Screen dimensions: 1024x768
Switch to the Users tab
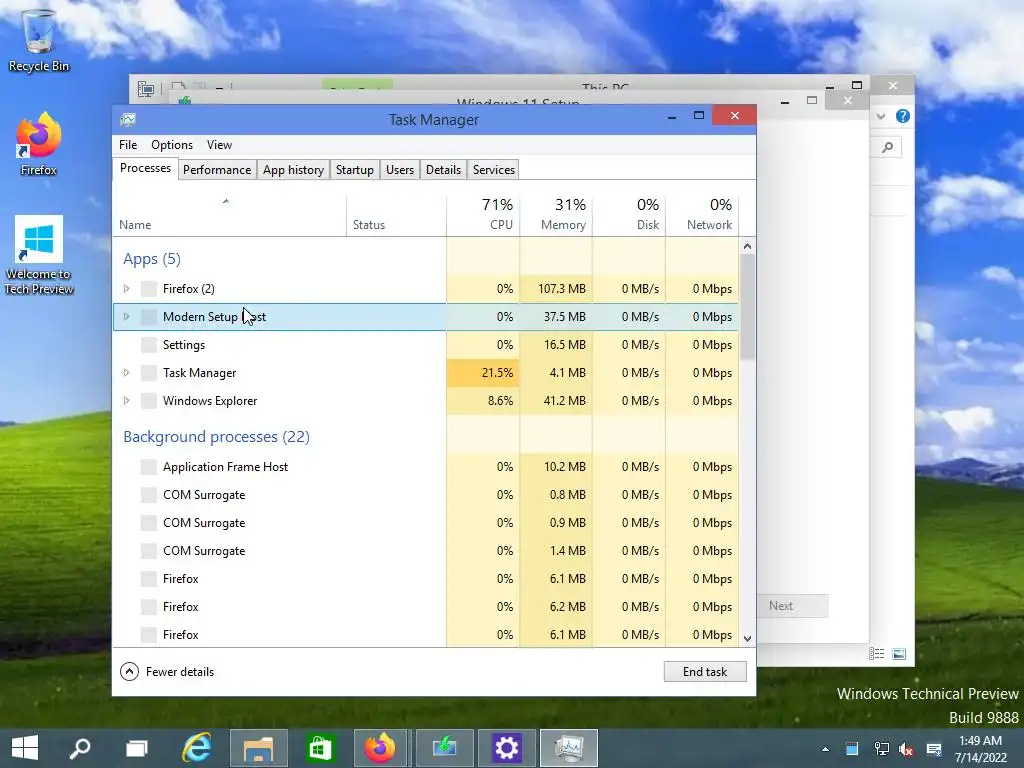(400, 170)
